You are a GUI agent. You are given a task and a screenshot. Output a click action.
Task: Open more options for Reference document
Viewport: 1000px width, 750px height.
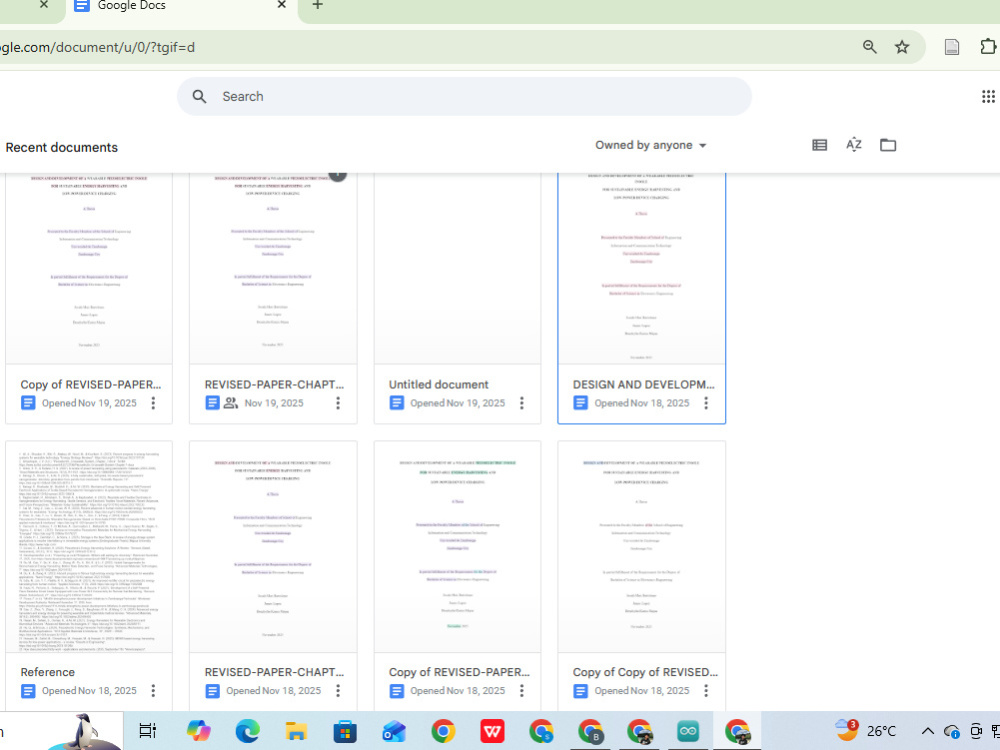coord(153,691)
